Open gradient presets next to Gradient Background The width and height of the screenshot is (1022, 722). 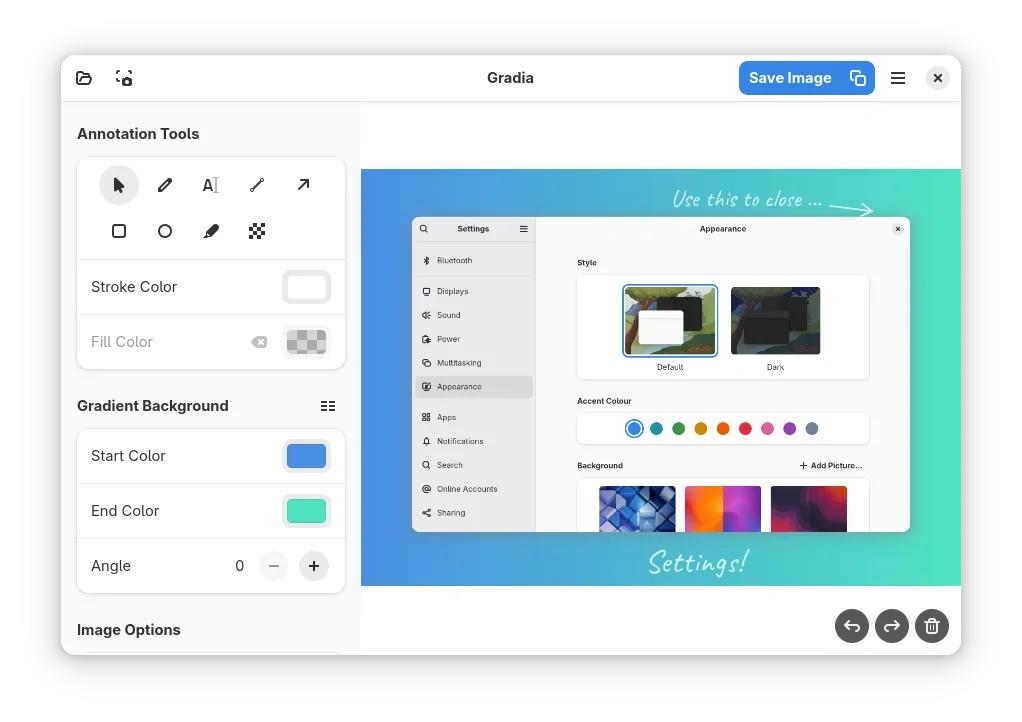point(328,406)
